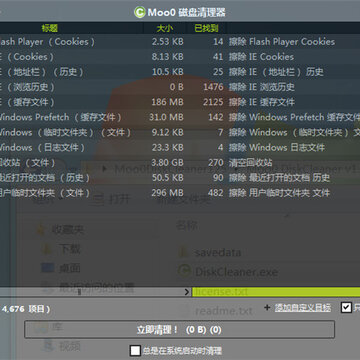Enable the 总是在系统启动时清理 checkbox
360x360 pixels.
[135, 351]
